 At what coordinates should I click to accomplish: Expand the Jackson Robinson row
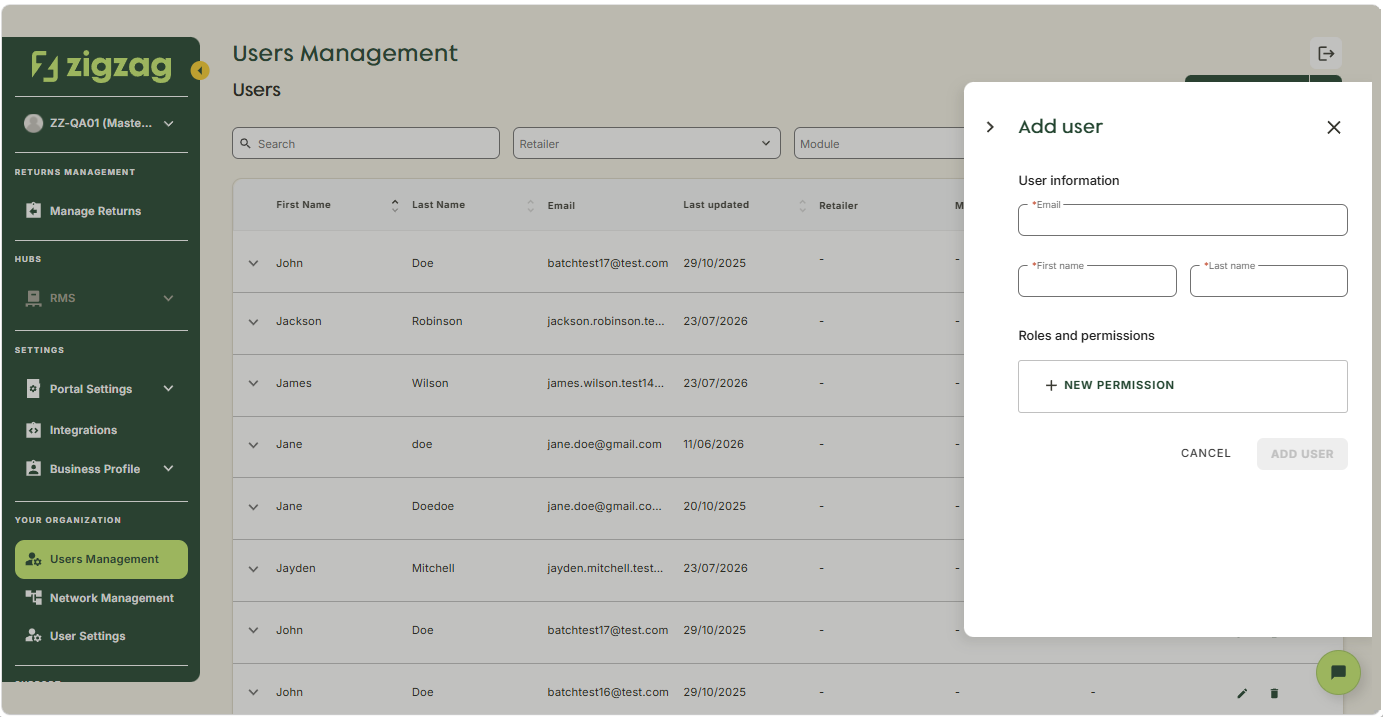click(253, 322)
